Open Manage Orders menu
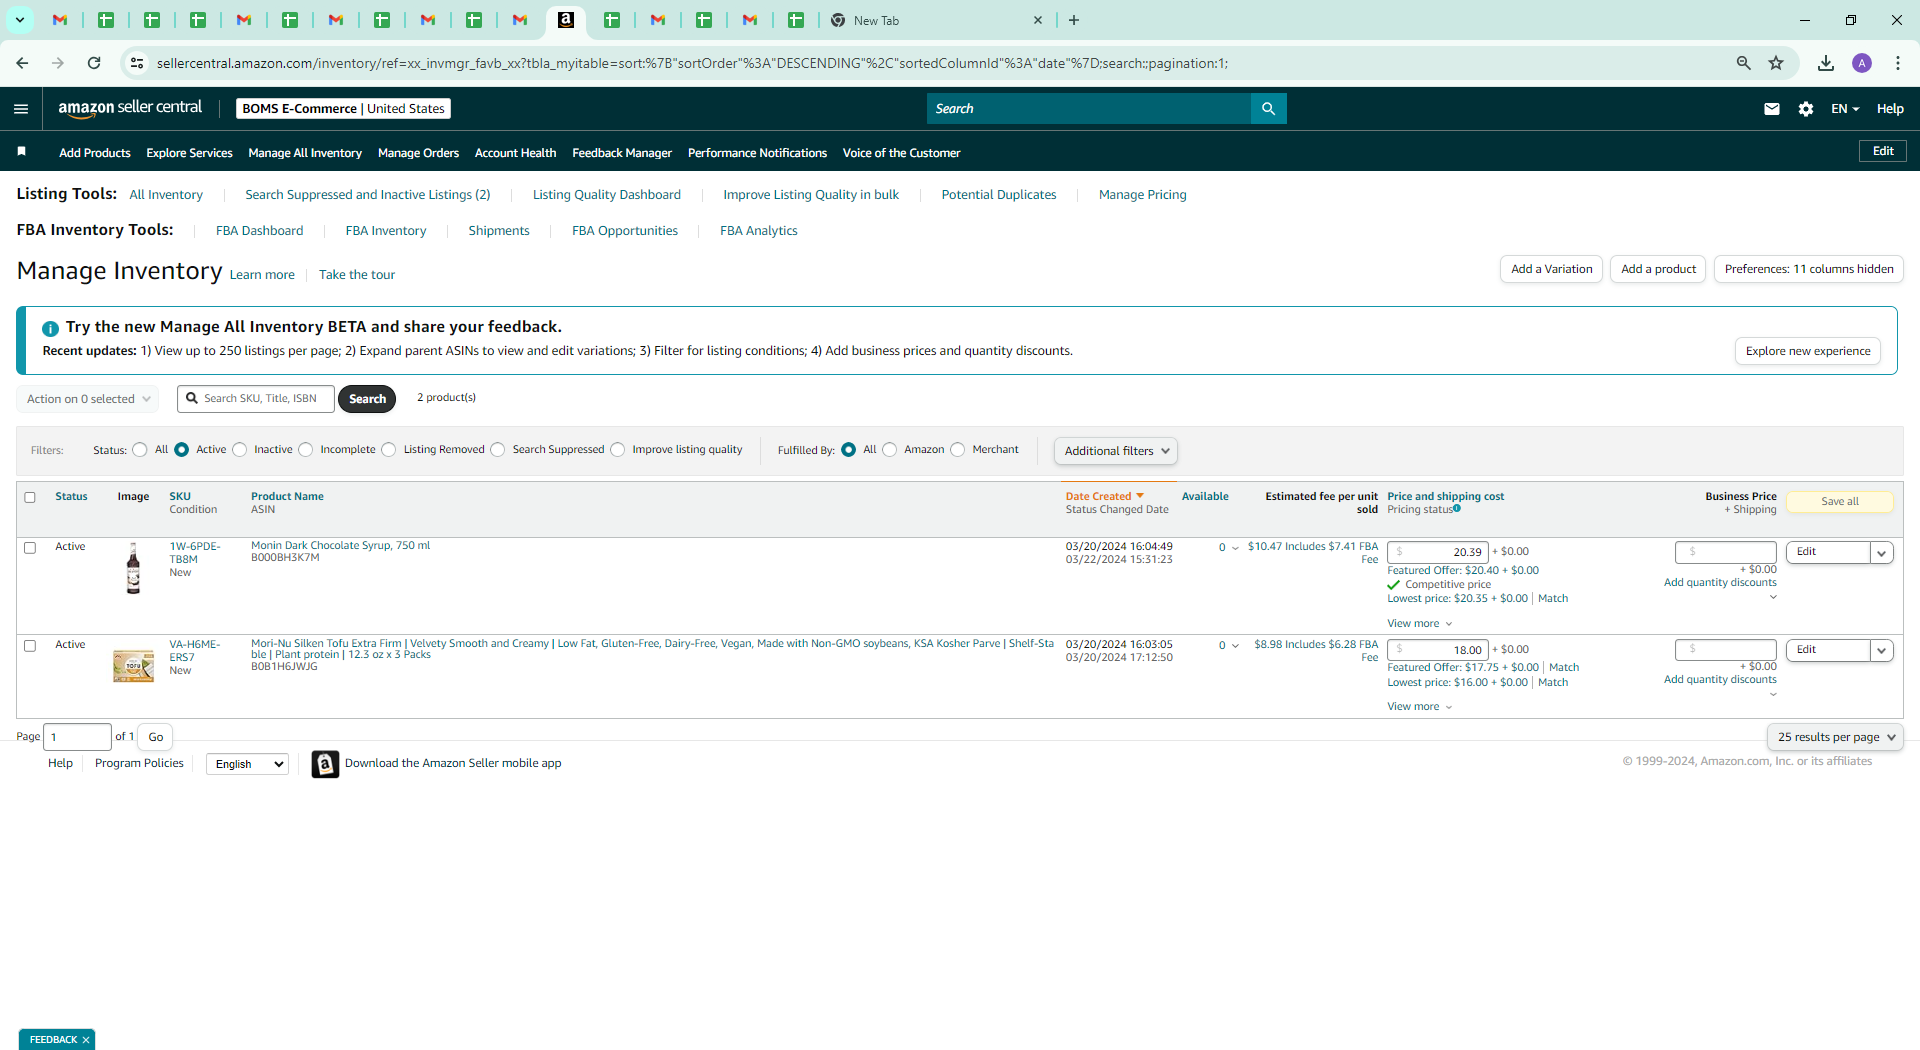The height and width of the screenshot is (1050, 1920). point(418,153)
